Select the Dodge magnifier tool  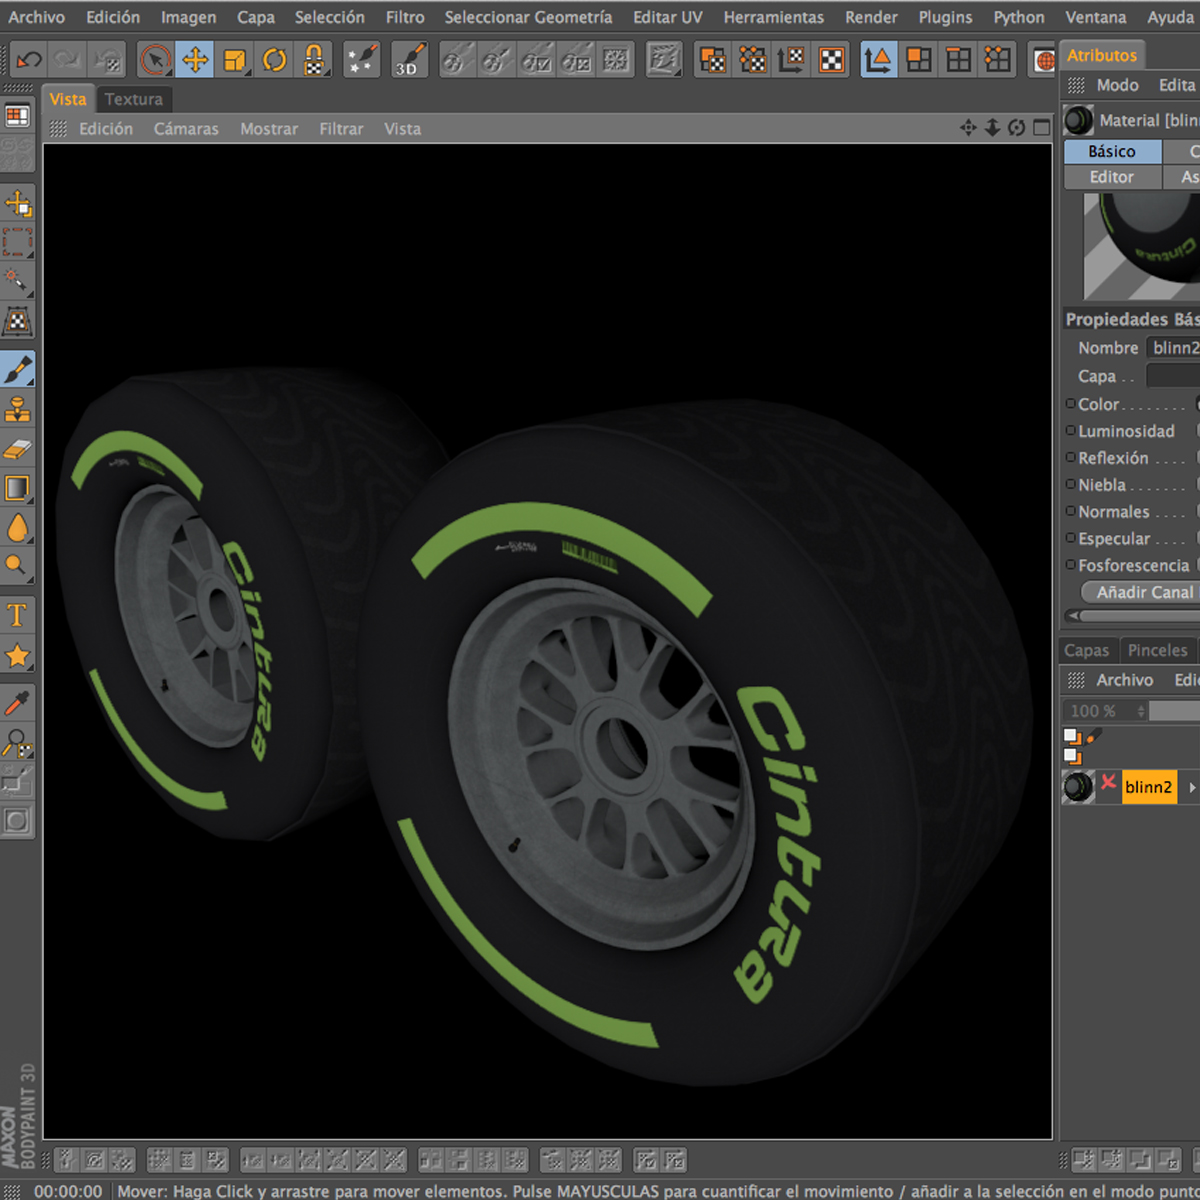(x=18, y=566)
